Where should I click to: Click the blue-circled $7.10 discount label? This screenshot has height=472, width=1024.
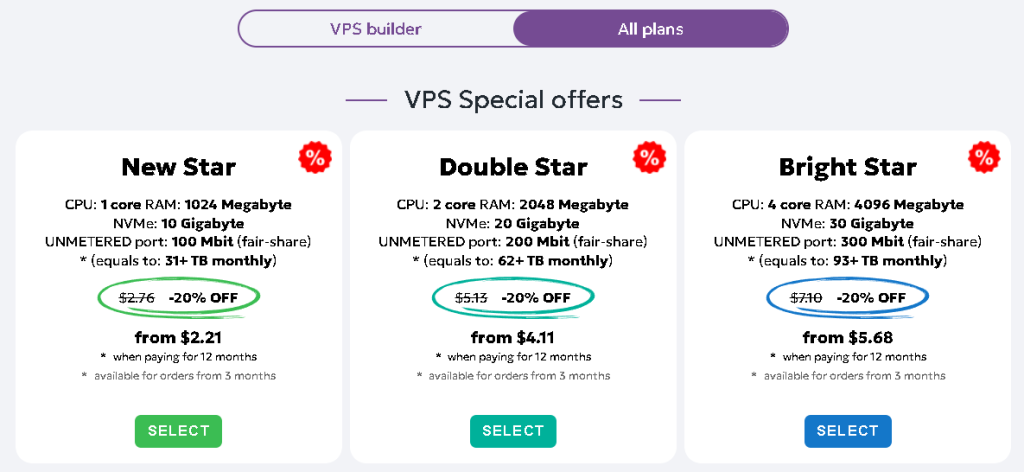[x=847, y=298]
